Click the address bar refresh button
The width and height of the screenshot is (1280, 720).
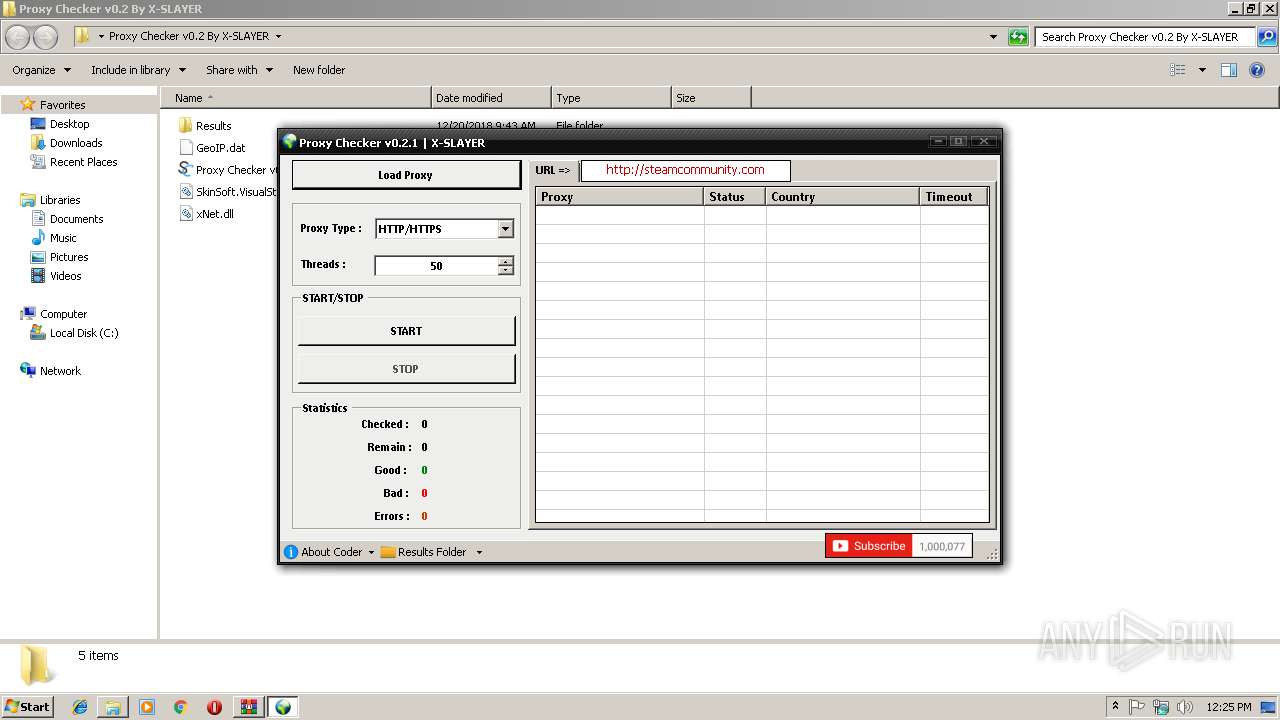click(1018, 37)
